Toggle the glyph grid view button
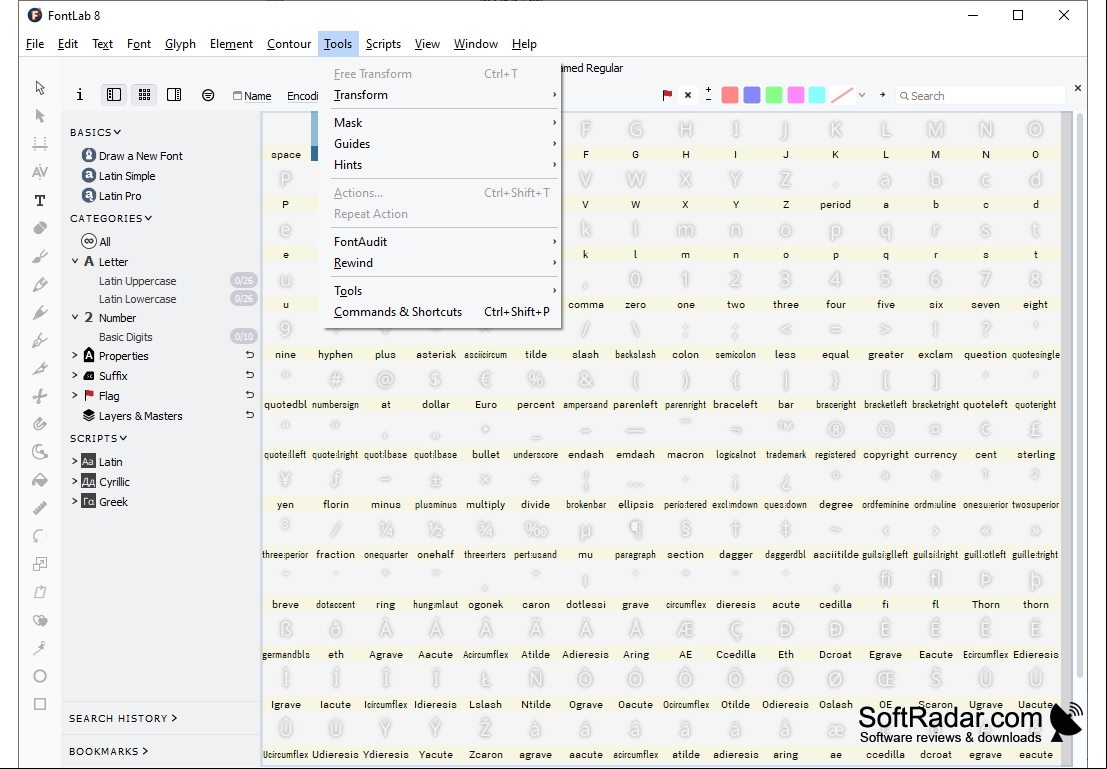The width and height of the screenshot is (1107, 769). pos(144,95)
